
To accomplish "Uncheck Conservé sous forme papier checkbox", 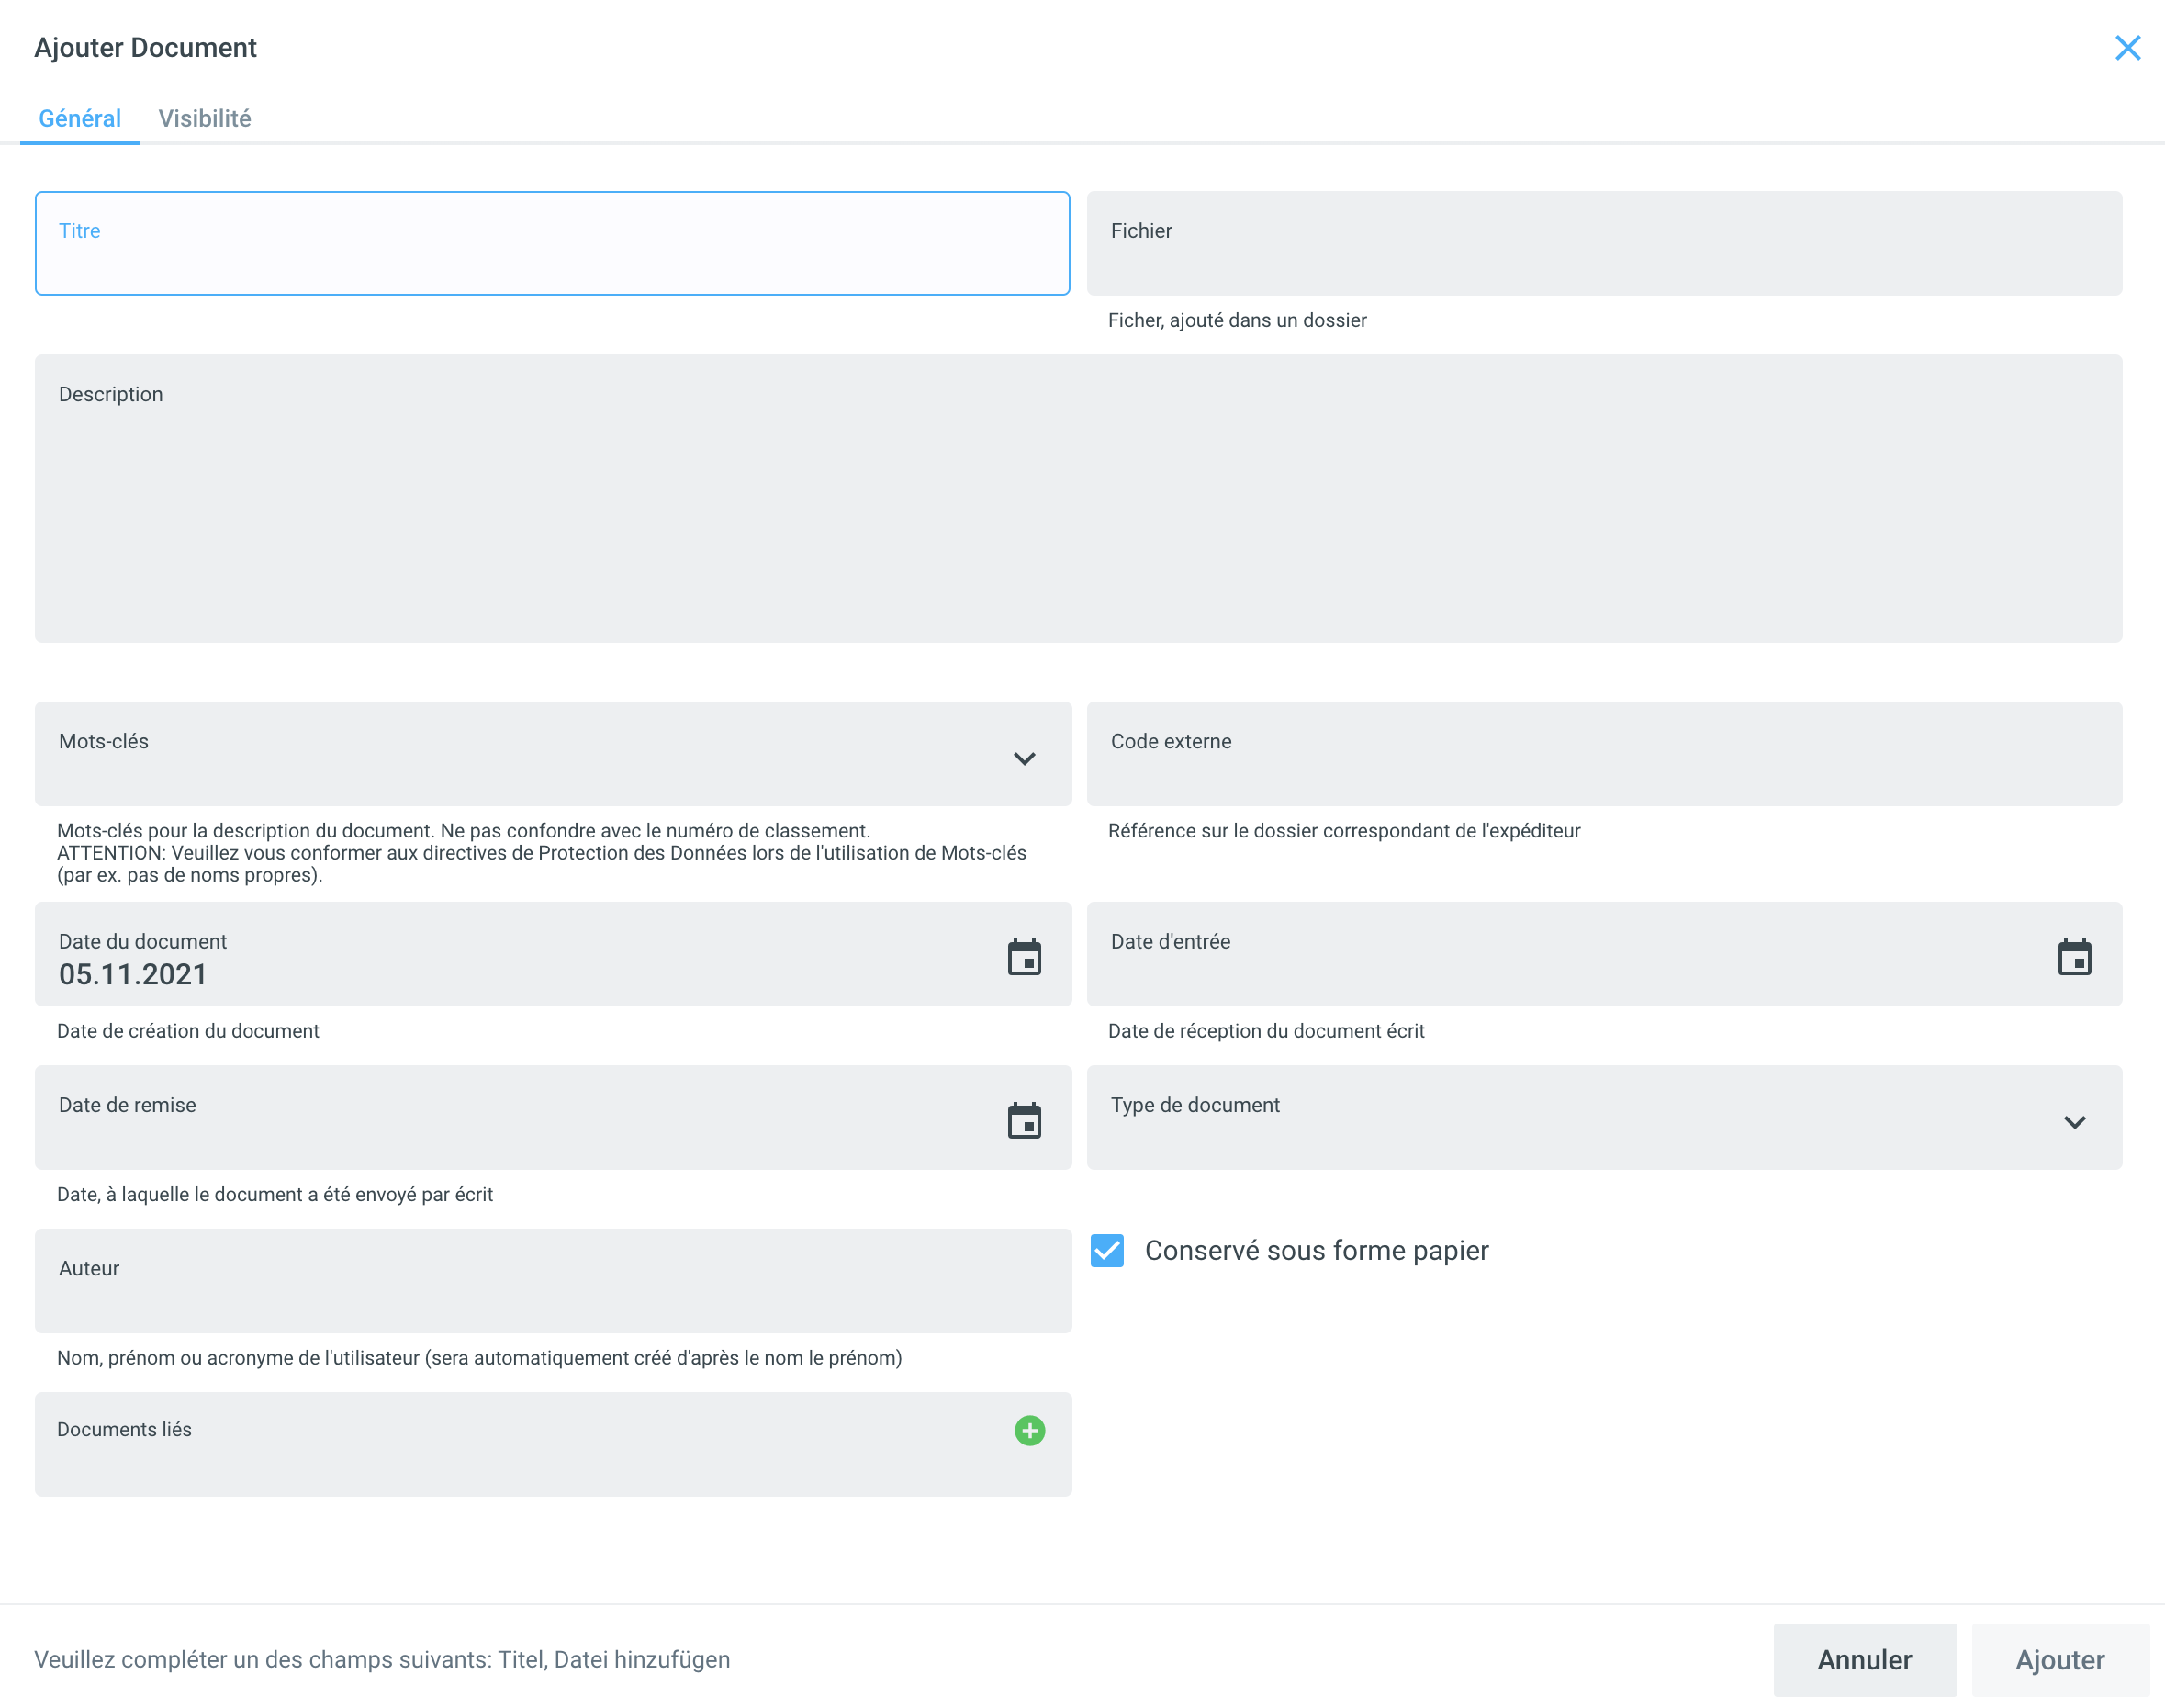I will coord(1107,1250).
